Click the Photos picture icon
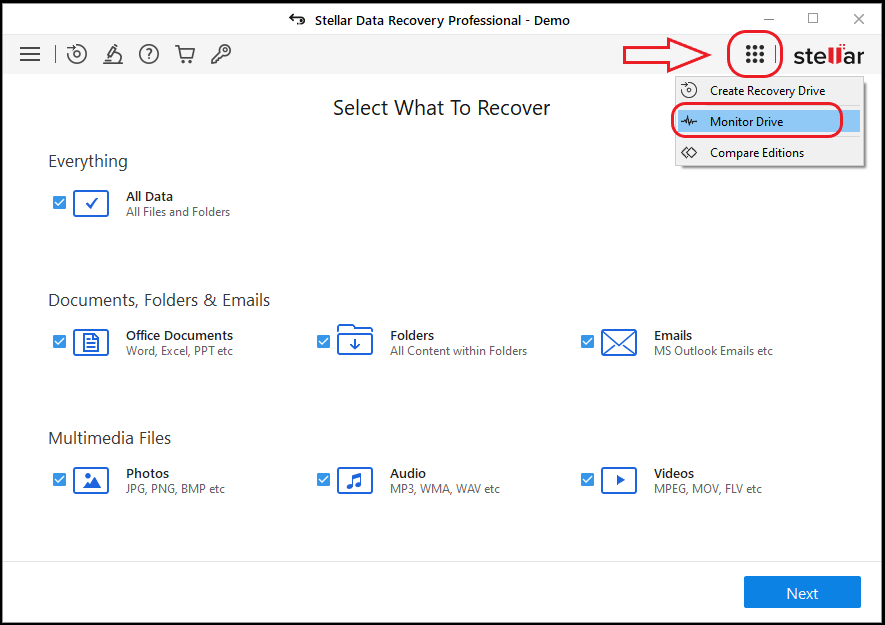Screen dimensions: 885x625 click(x=91, y=480)
